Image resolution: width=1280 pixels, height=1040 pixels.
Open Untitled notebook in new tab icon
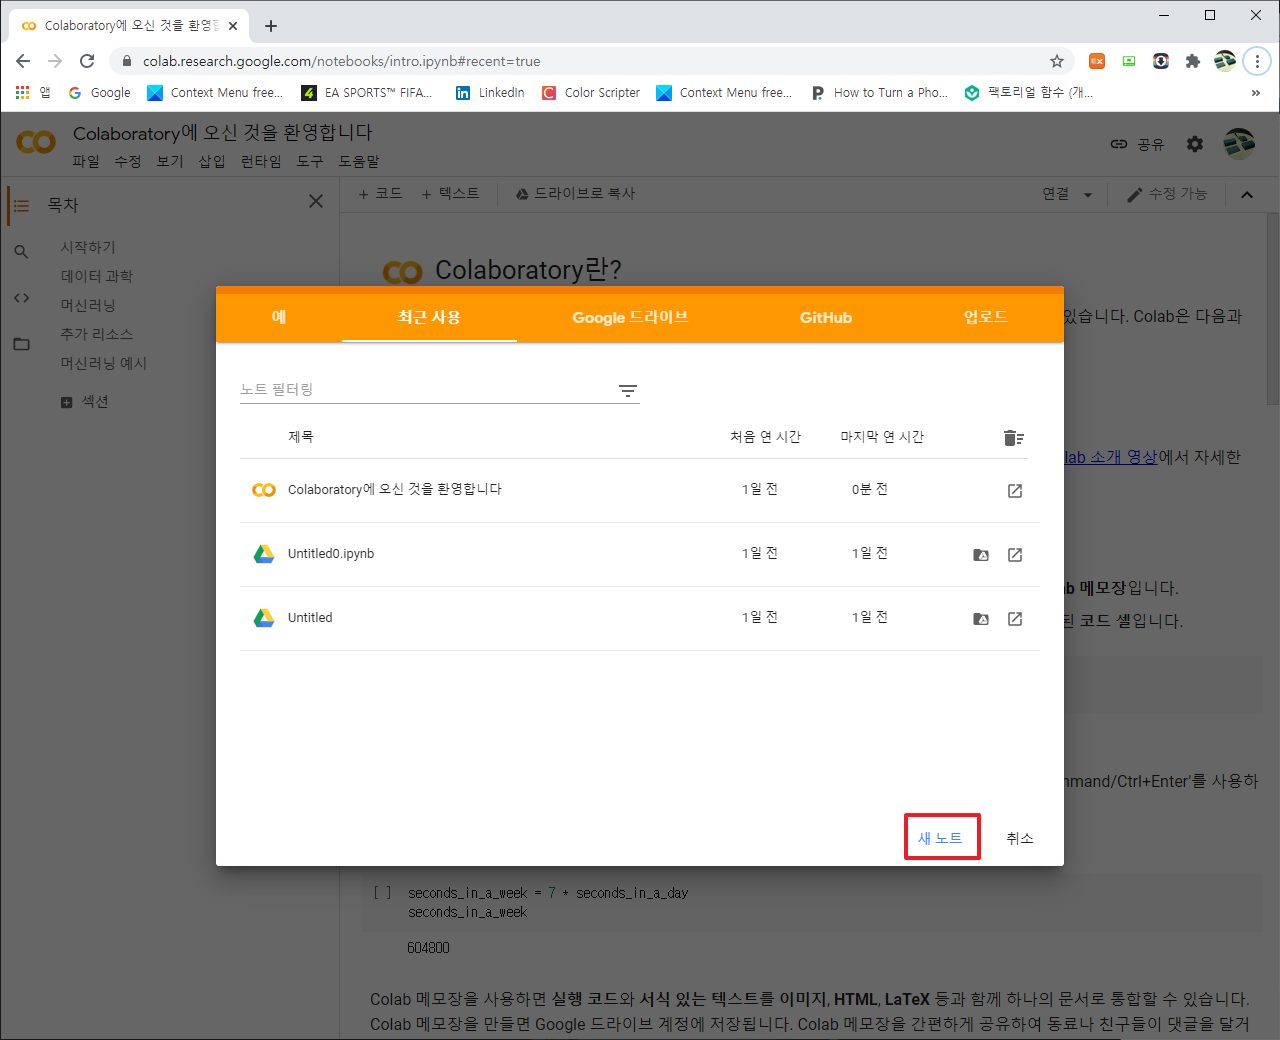point(1015,619)
